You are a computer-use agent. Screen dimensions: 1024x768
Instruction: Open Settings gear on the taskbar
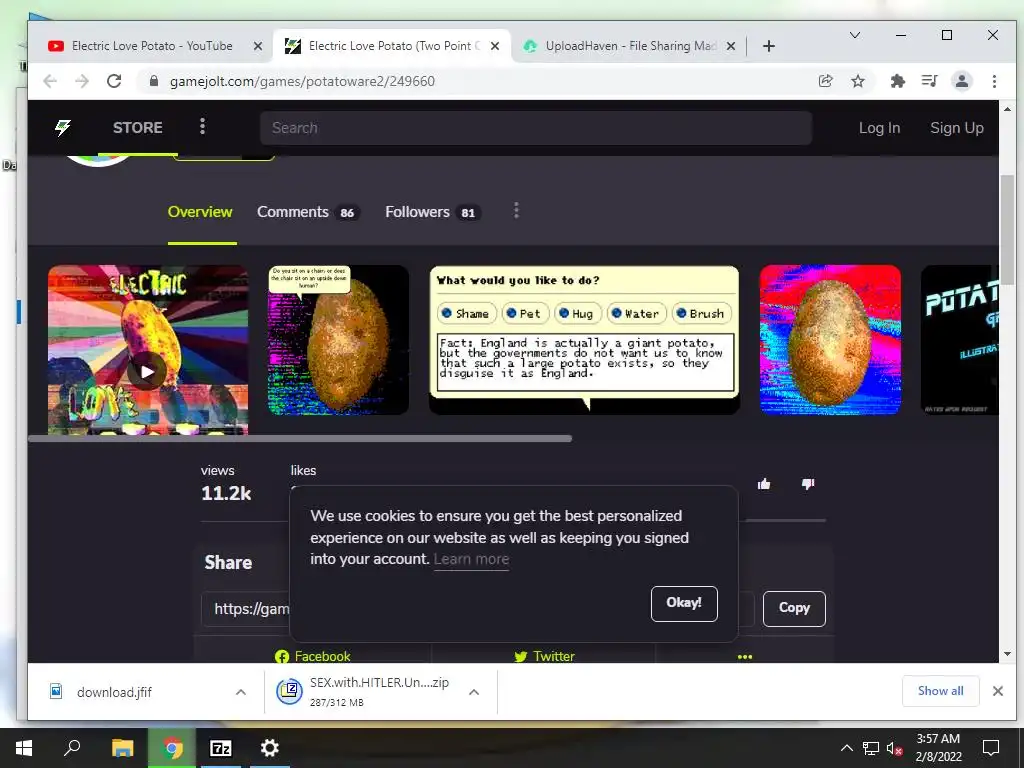270,748
